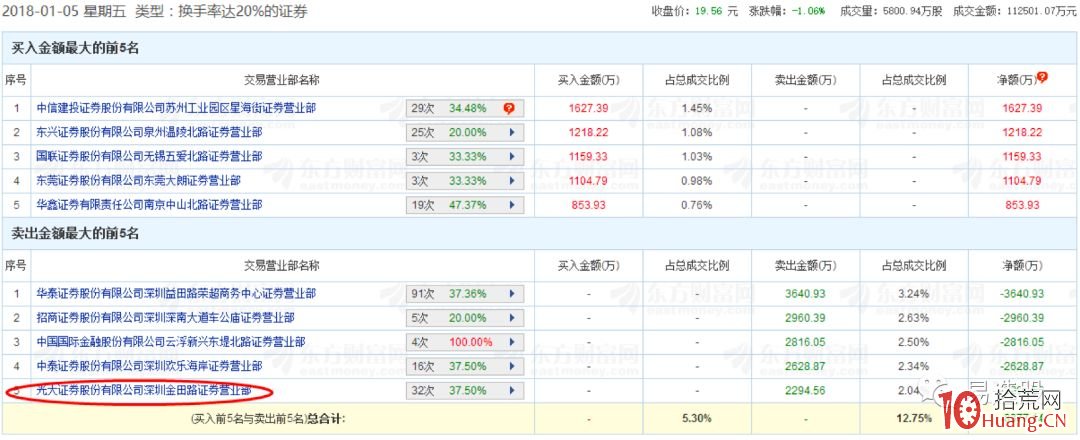1080x440 pixels.
Task: Click 买入金额(万) header in buy table
Action: (588, 80)
